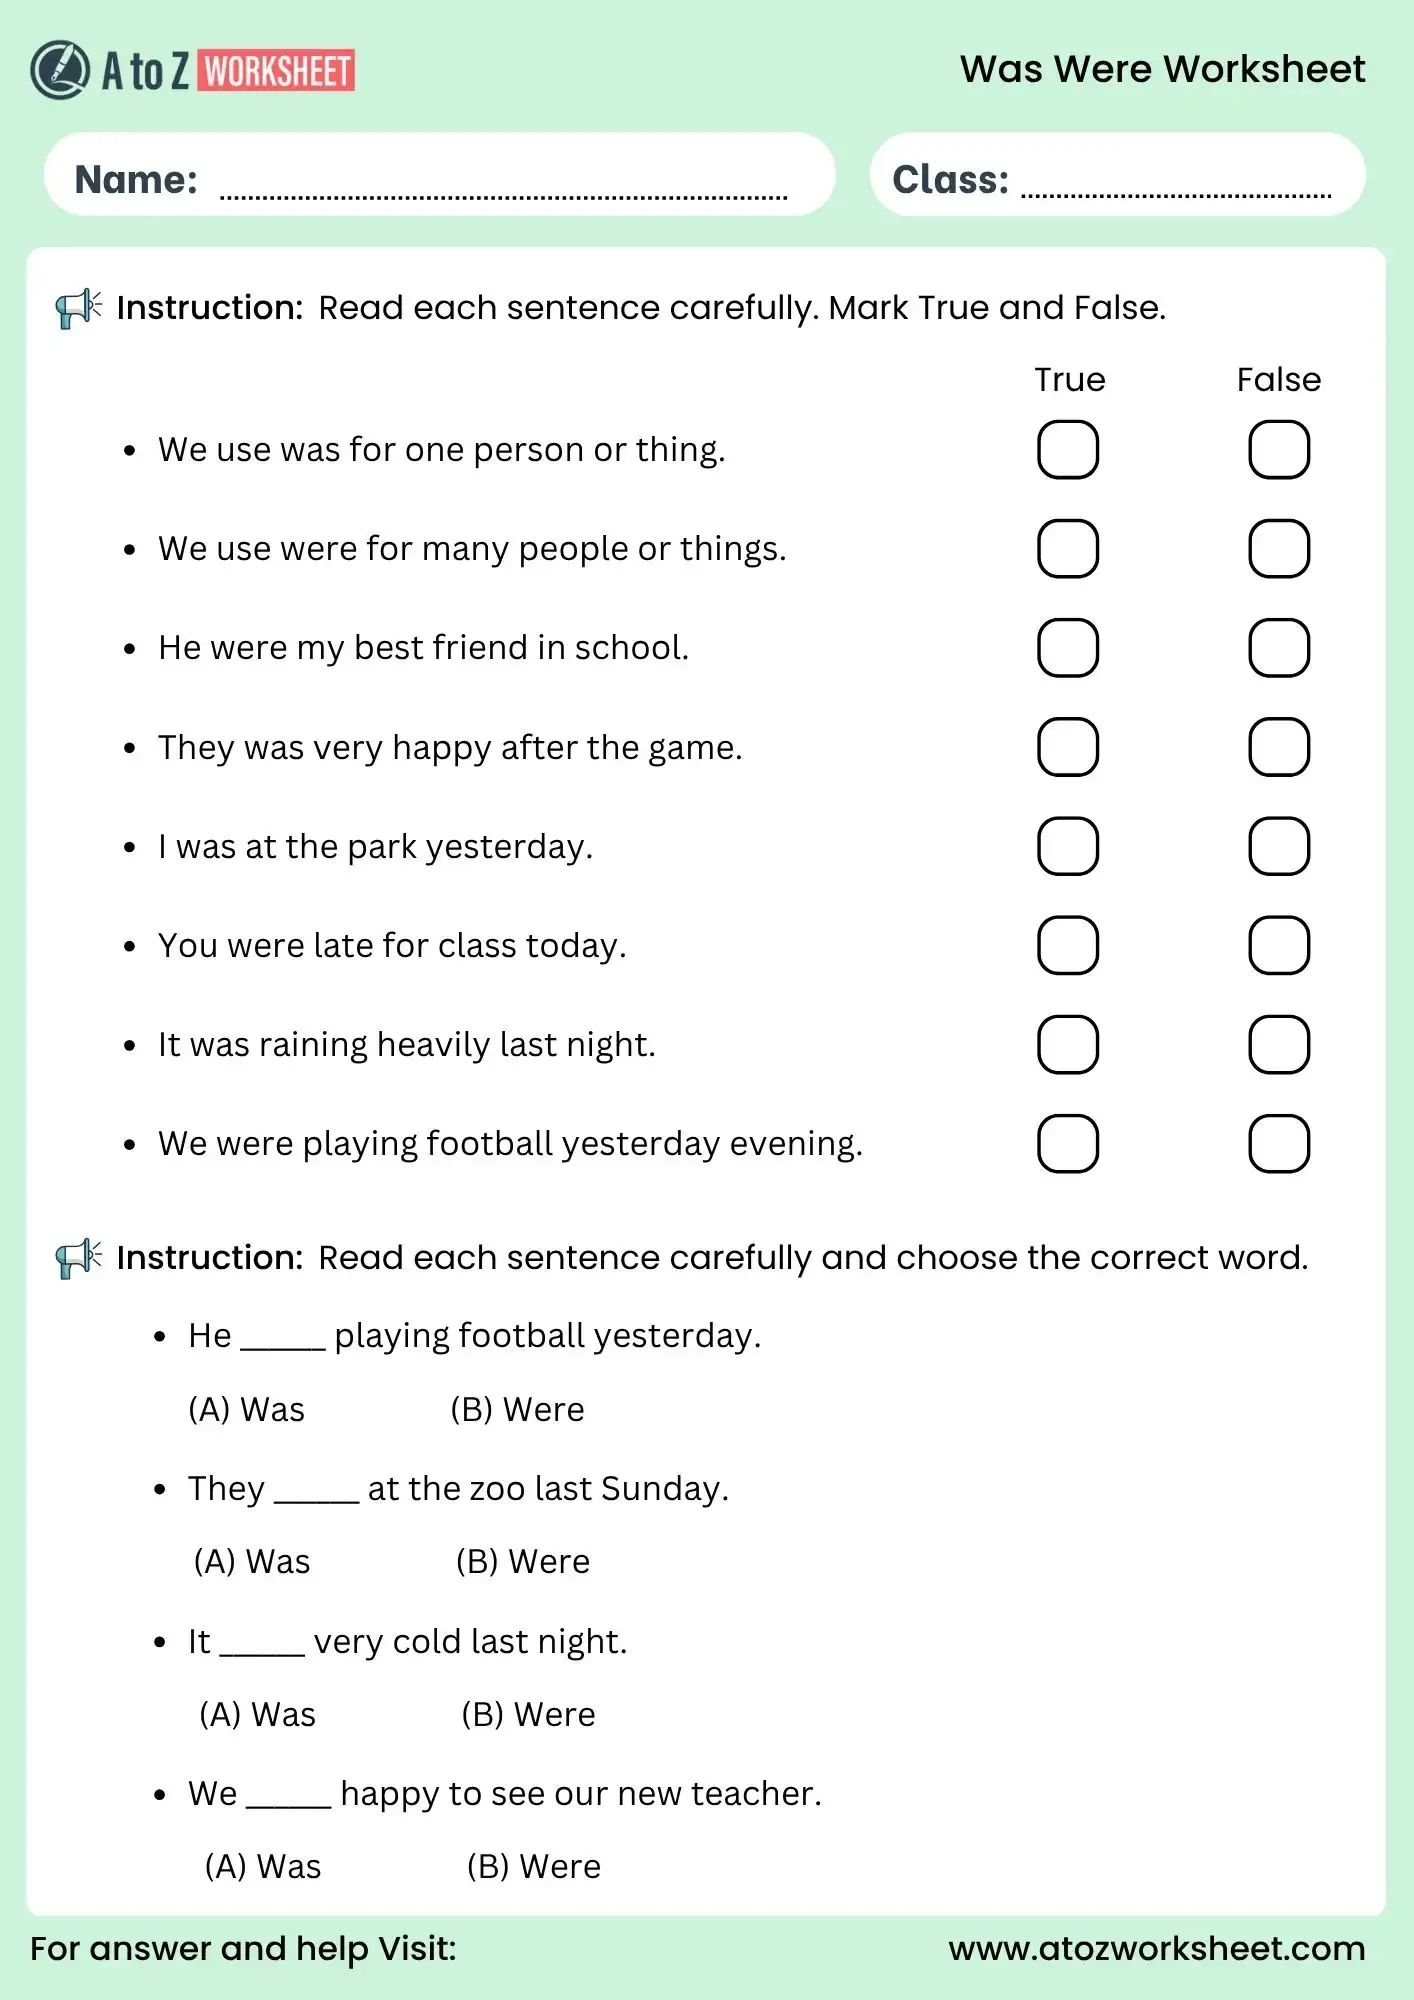Image resolution: width=1414 pixels, height=2000 pixels.
Task: Check True for 'We use were' sentence
Action: point(1068,549)
